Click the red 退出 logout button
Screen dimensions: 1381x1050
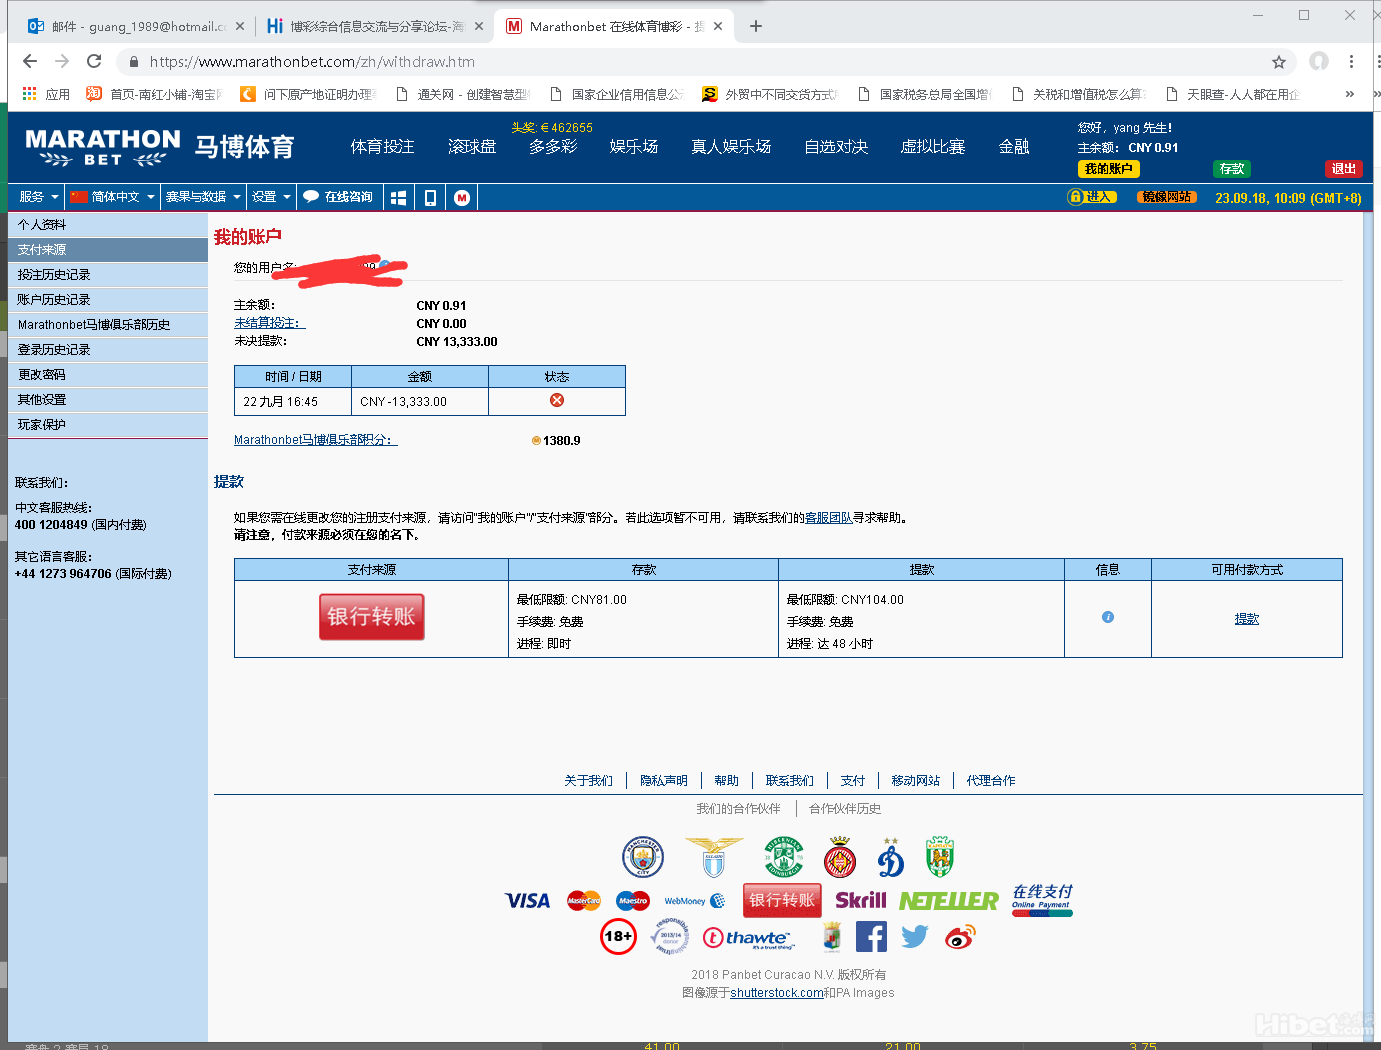pyautogui.click(x=1343, y=169)
